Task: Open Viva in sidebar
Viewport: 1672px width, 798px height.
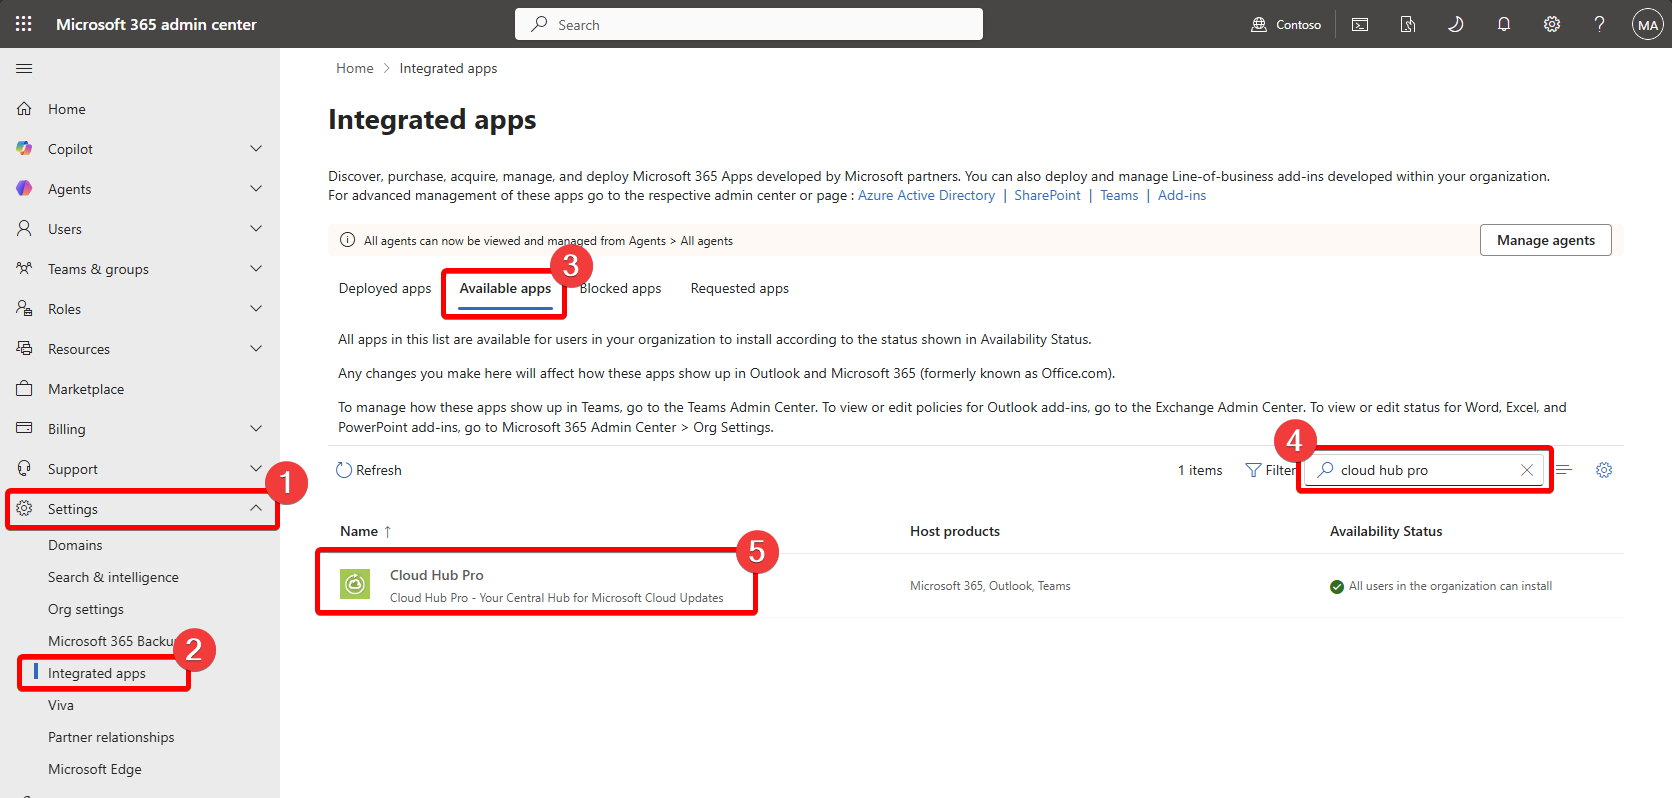Action: (x=61, y=705)
